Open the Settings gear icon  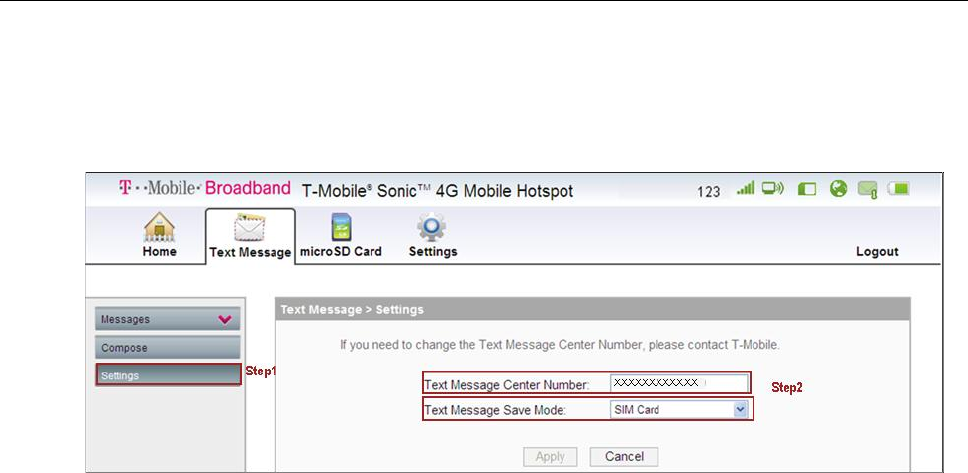[x=432, y=227]
